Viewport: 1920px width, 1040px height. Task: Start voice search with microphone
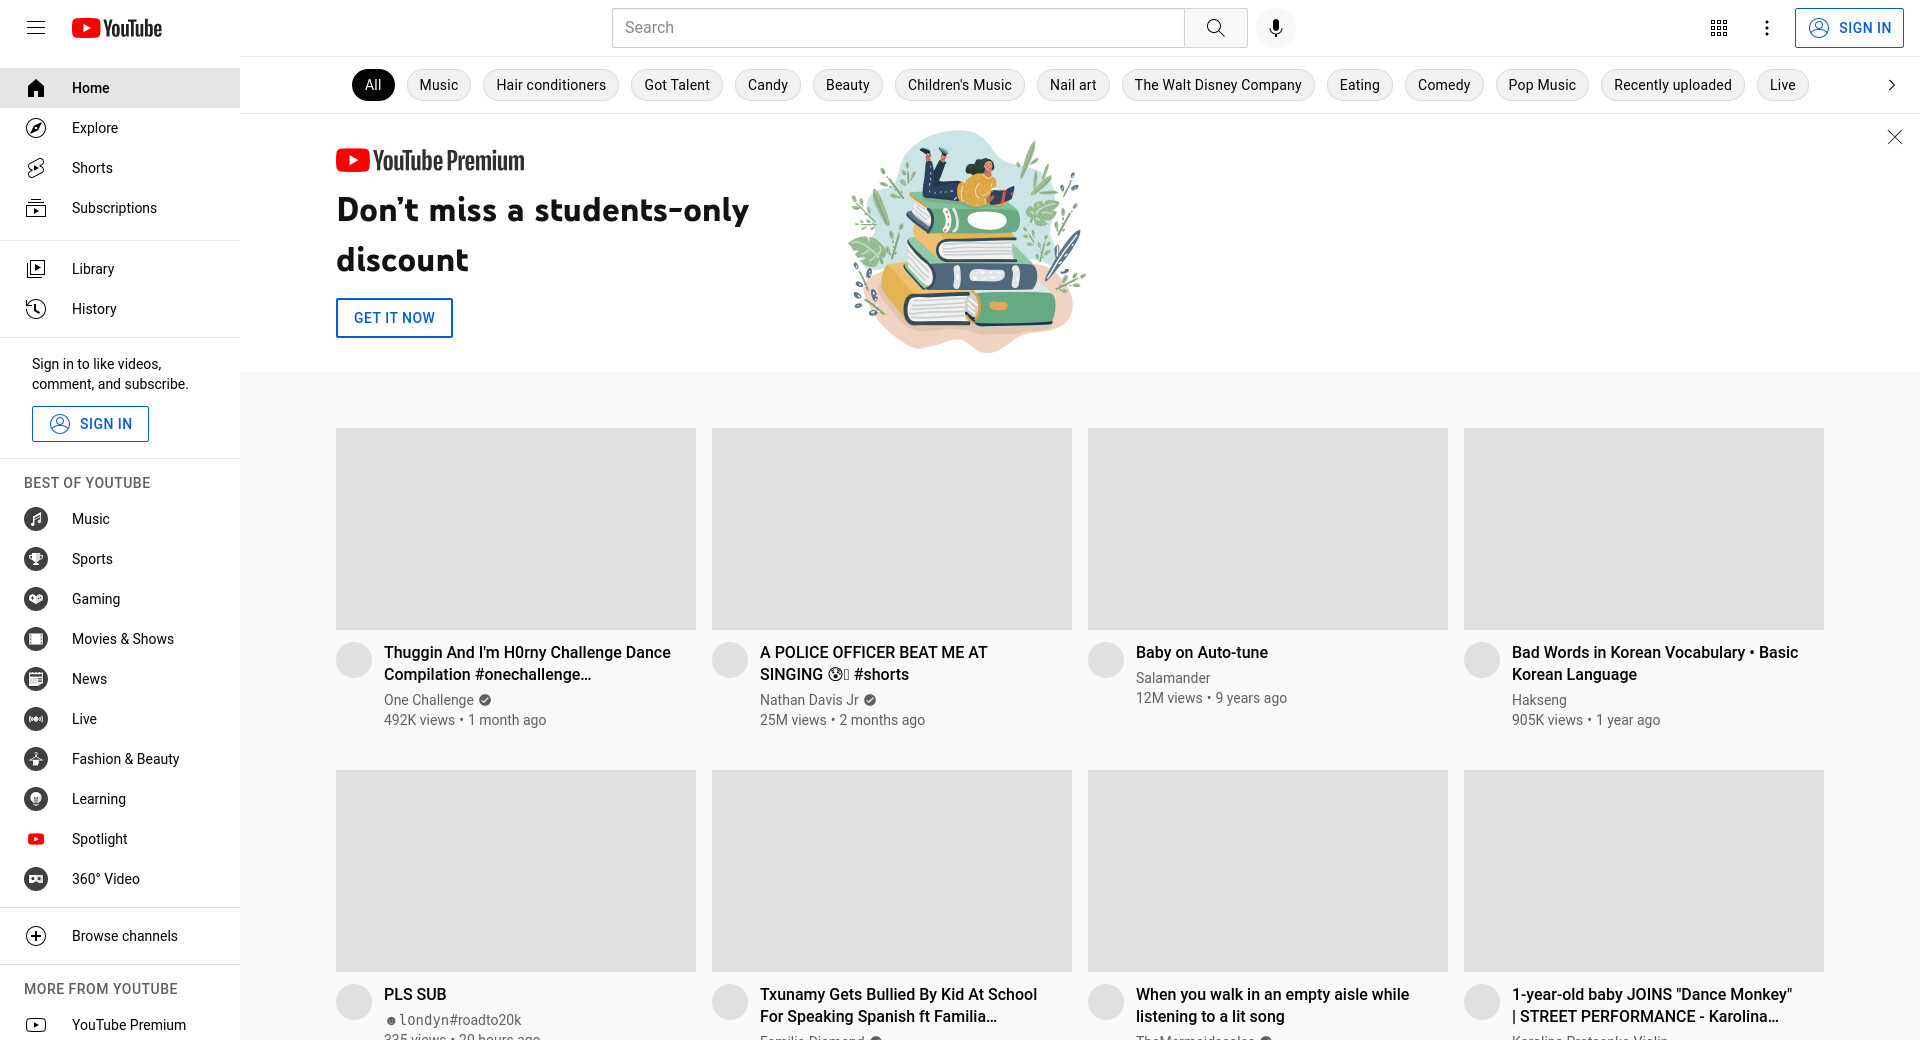click(1275, 28)
